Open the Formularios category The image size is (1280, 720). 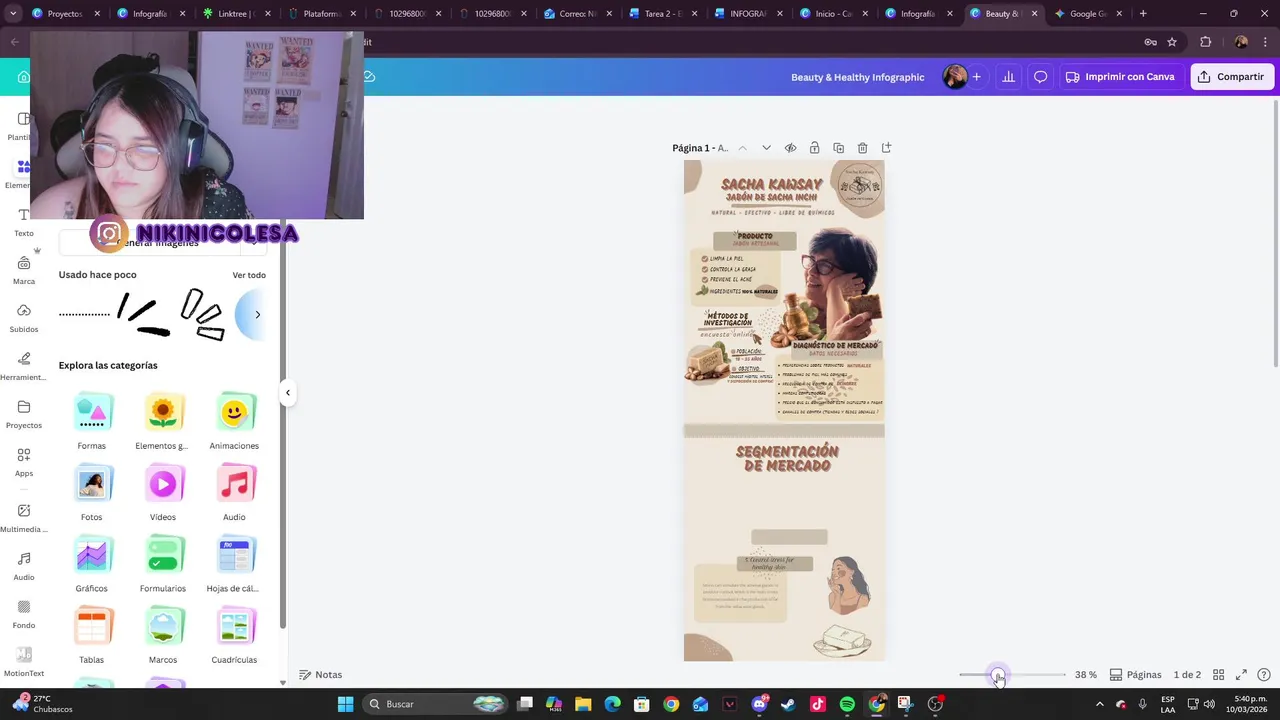[163, 564]
